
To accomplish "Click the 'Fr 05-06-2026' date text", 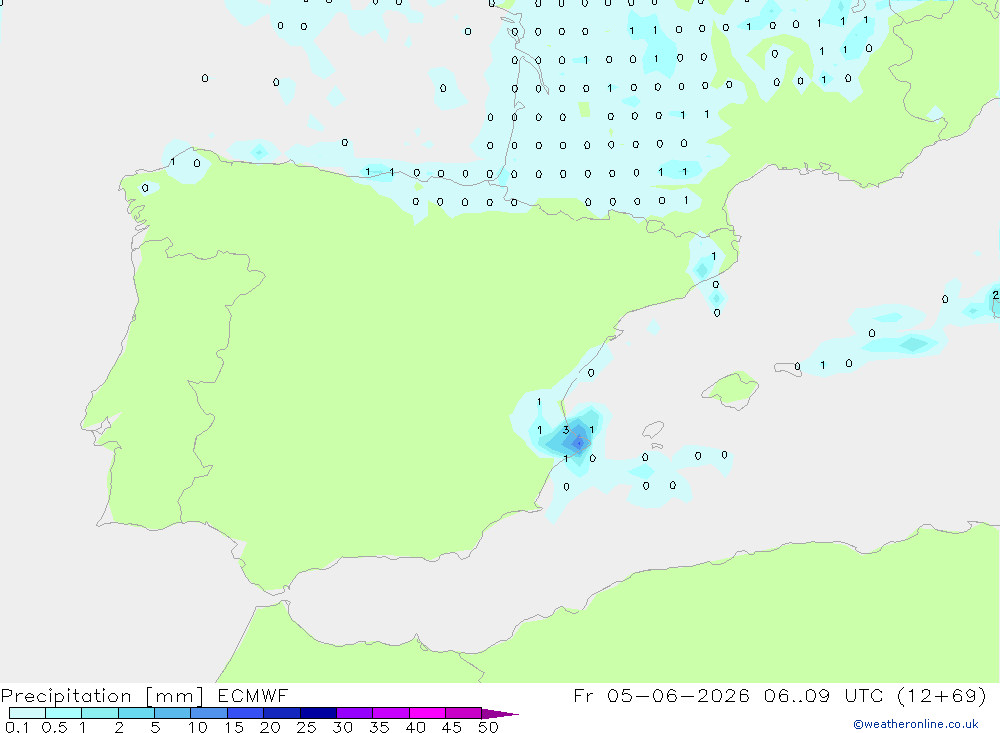I will (661, 695).
